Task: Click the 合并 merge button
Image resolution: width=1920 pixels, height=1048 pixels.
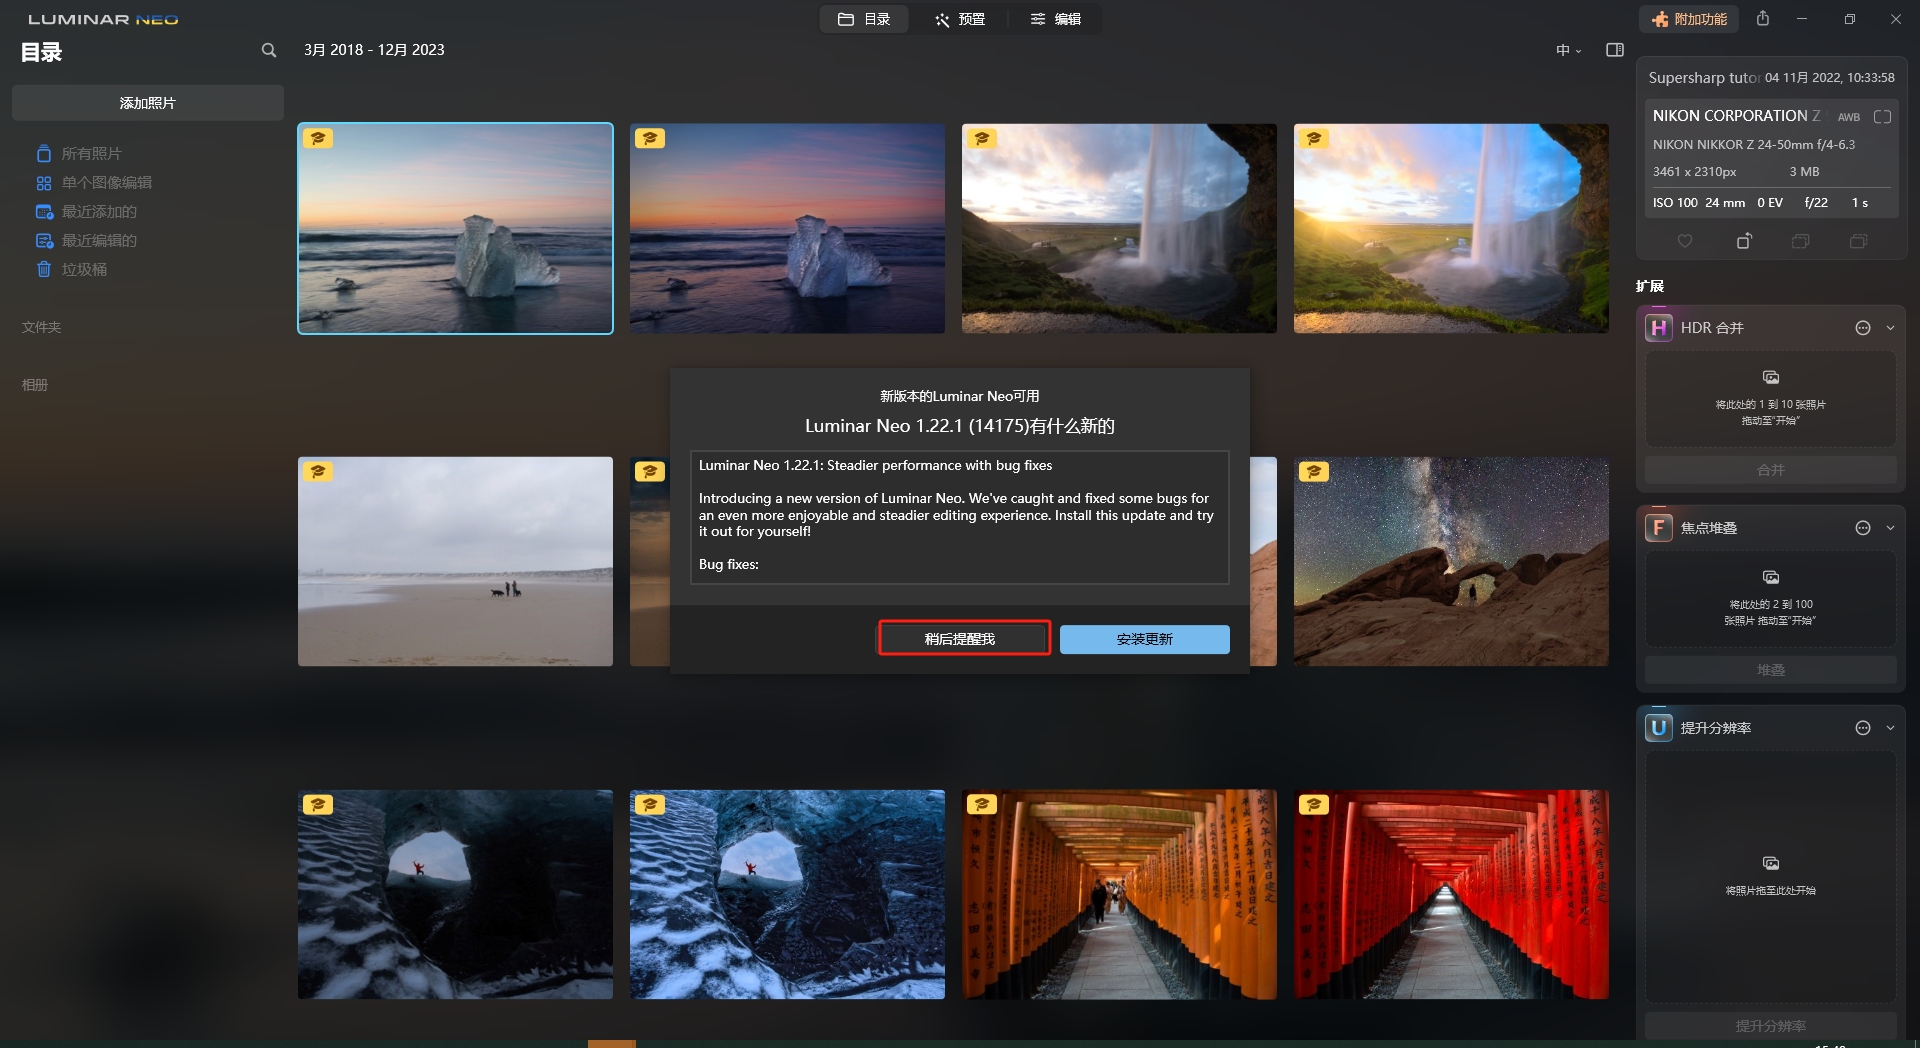Action: pos(1771,470)
